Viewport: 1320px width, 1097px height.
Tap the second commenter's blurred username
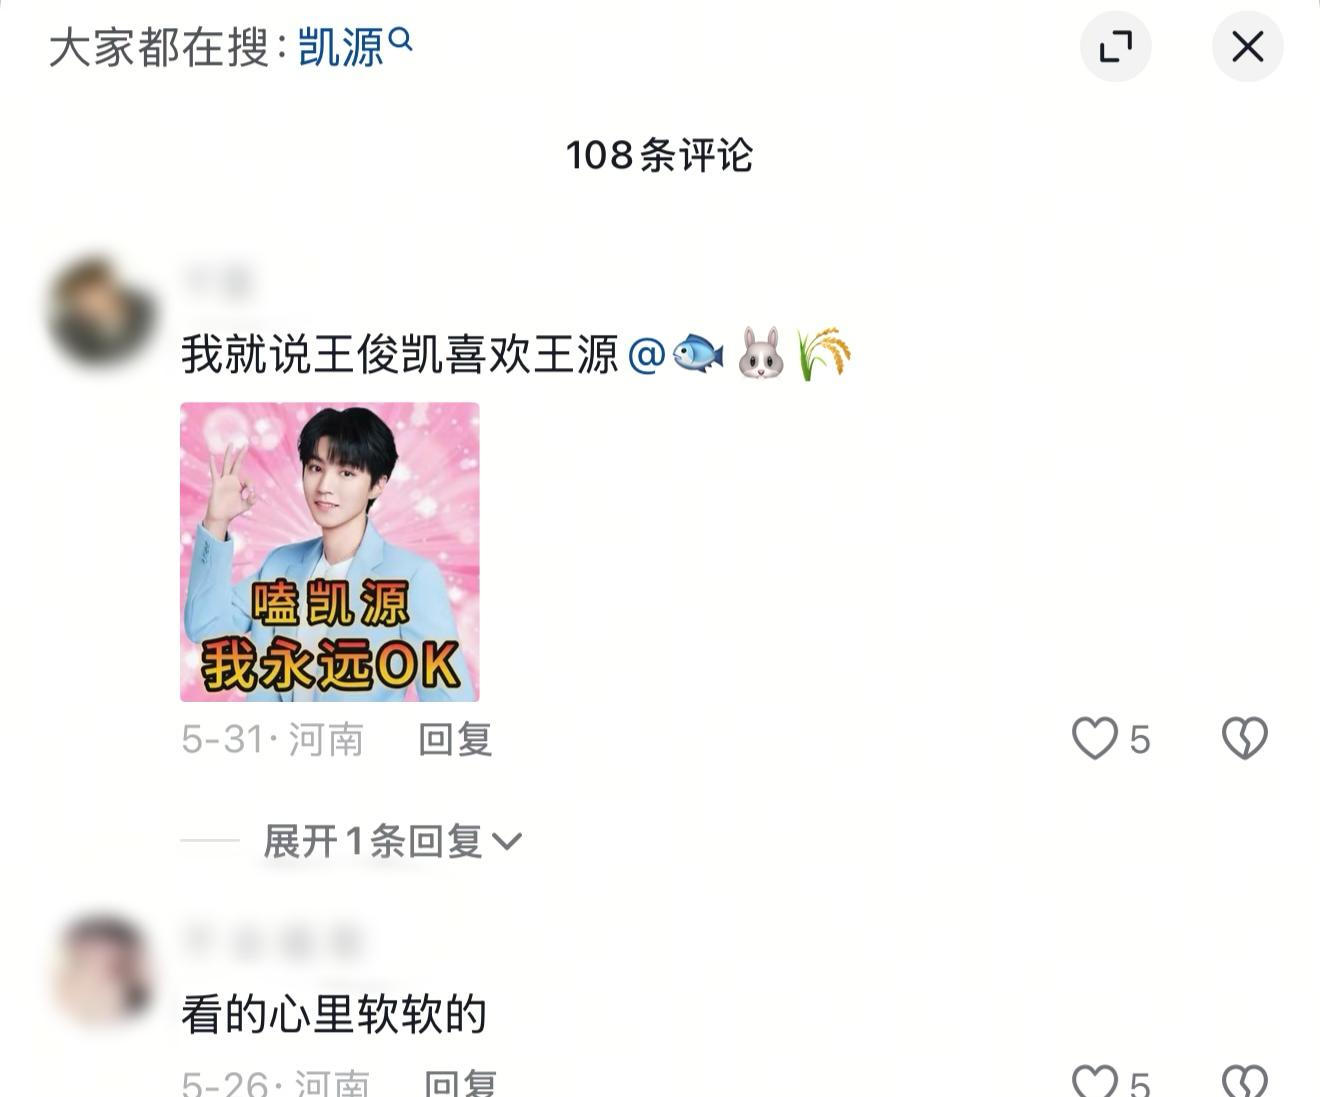[x=272, y=942]
